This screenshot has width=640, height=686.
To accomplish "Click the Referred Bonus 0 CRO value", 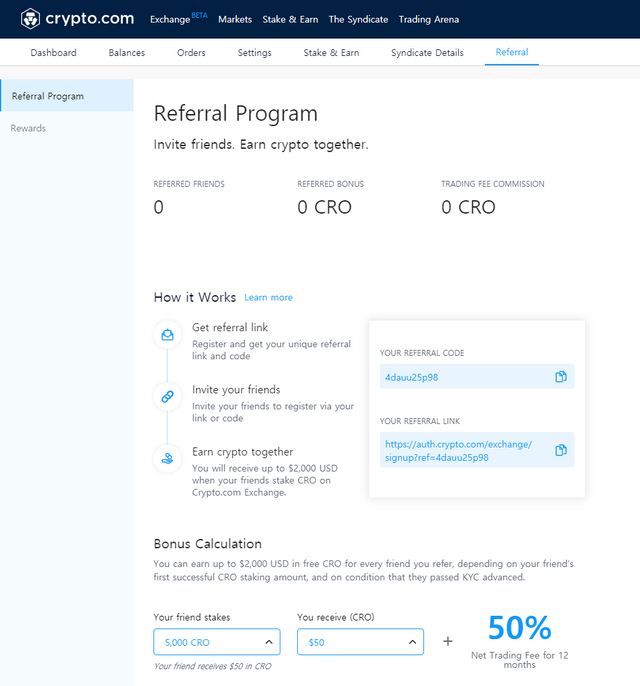I will [325, 207].
